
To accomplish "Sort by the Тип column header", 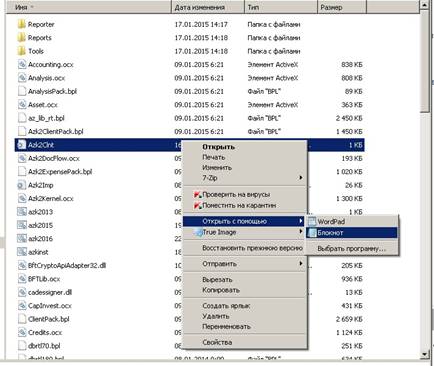I will pos(281,7).
